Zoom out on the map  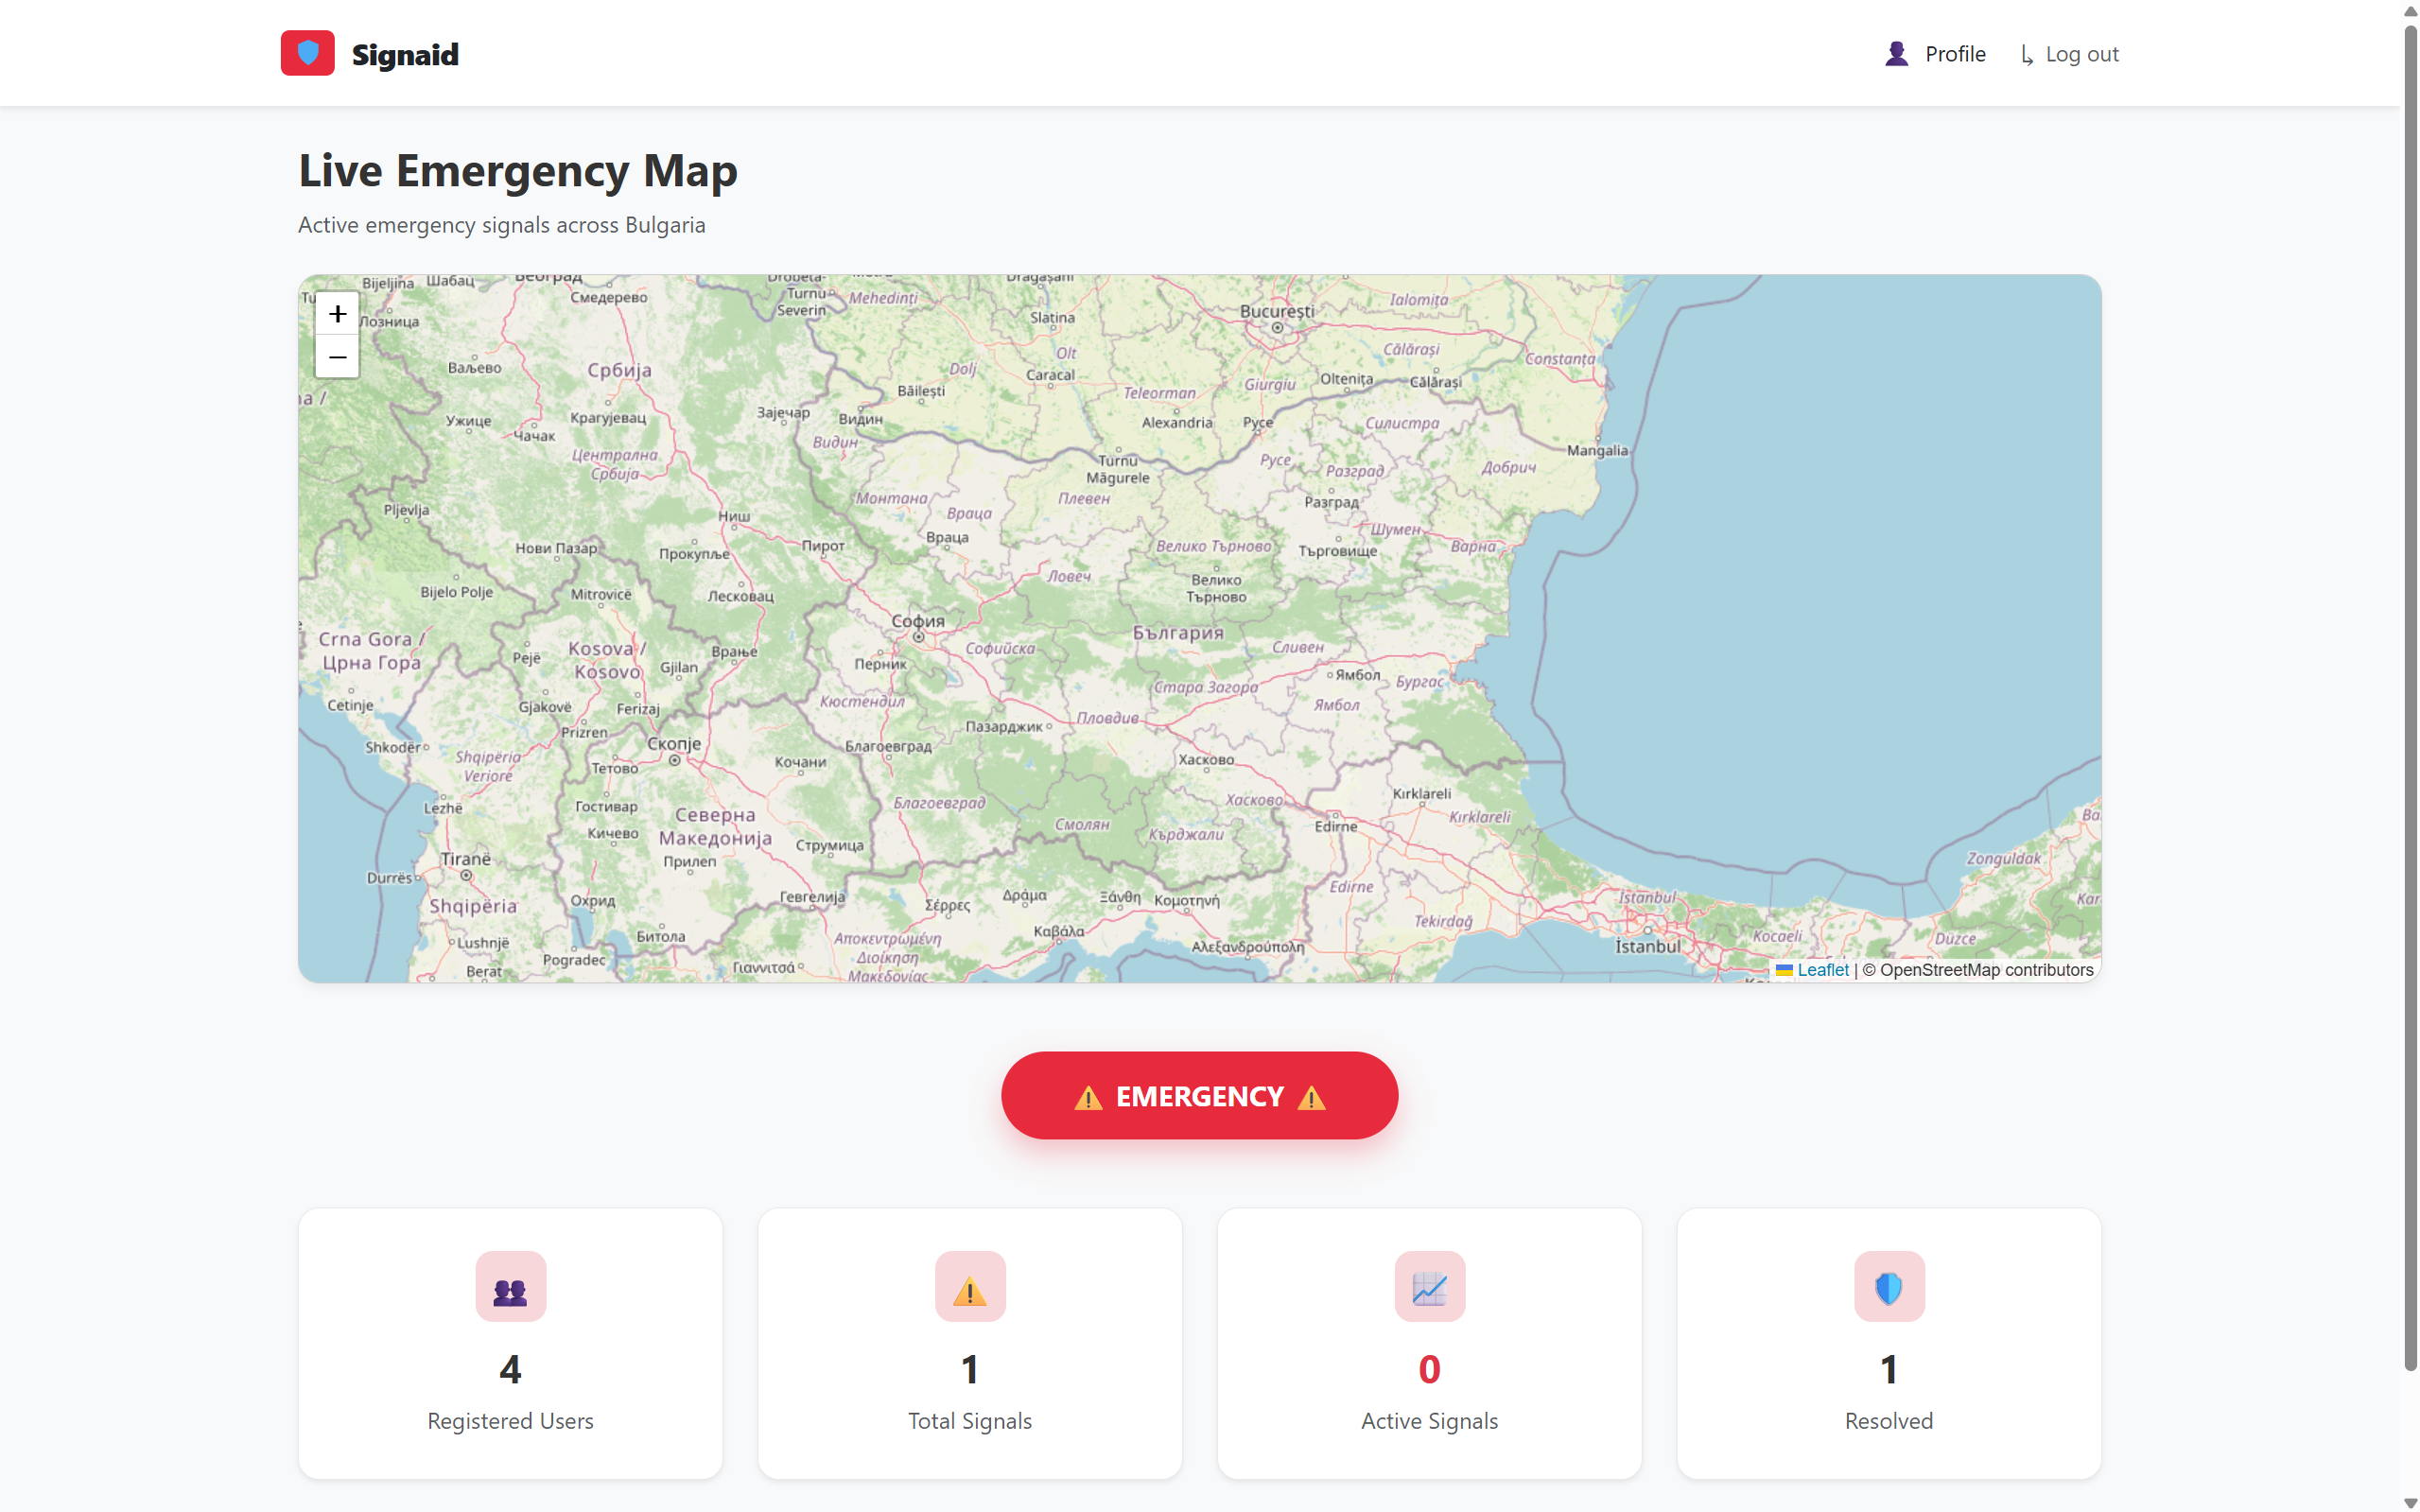click(337, 357)
